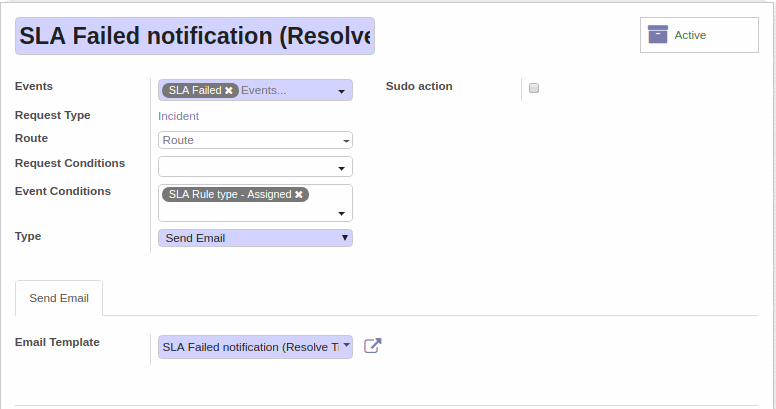776x409 pixels.
Task: Focus the Events tag input field
Action: click(287, 90)
